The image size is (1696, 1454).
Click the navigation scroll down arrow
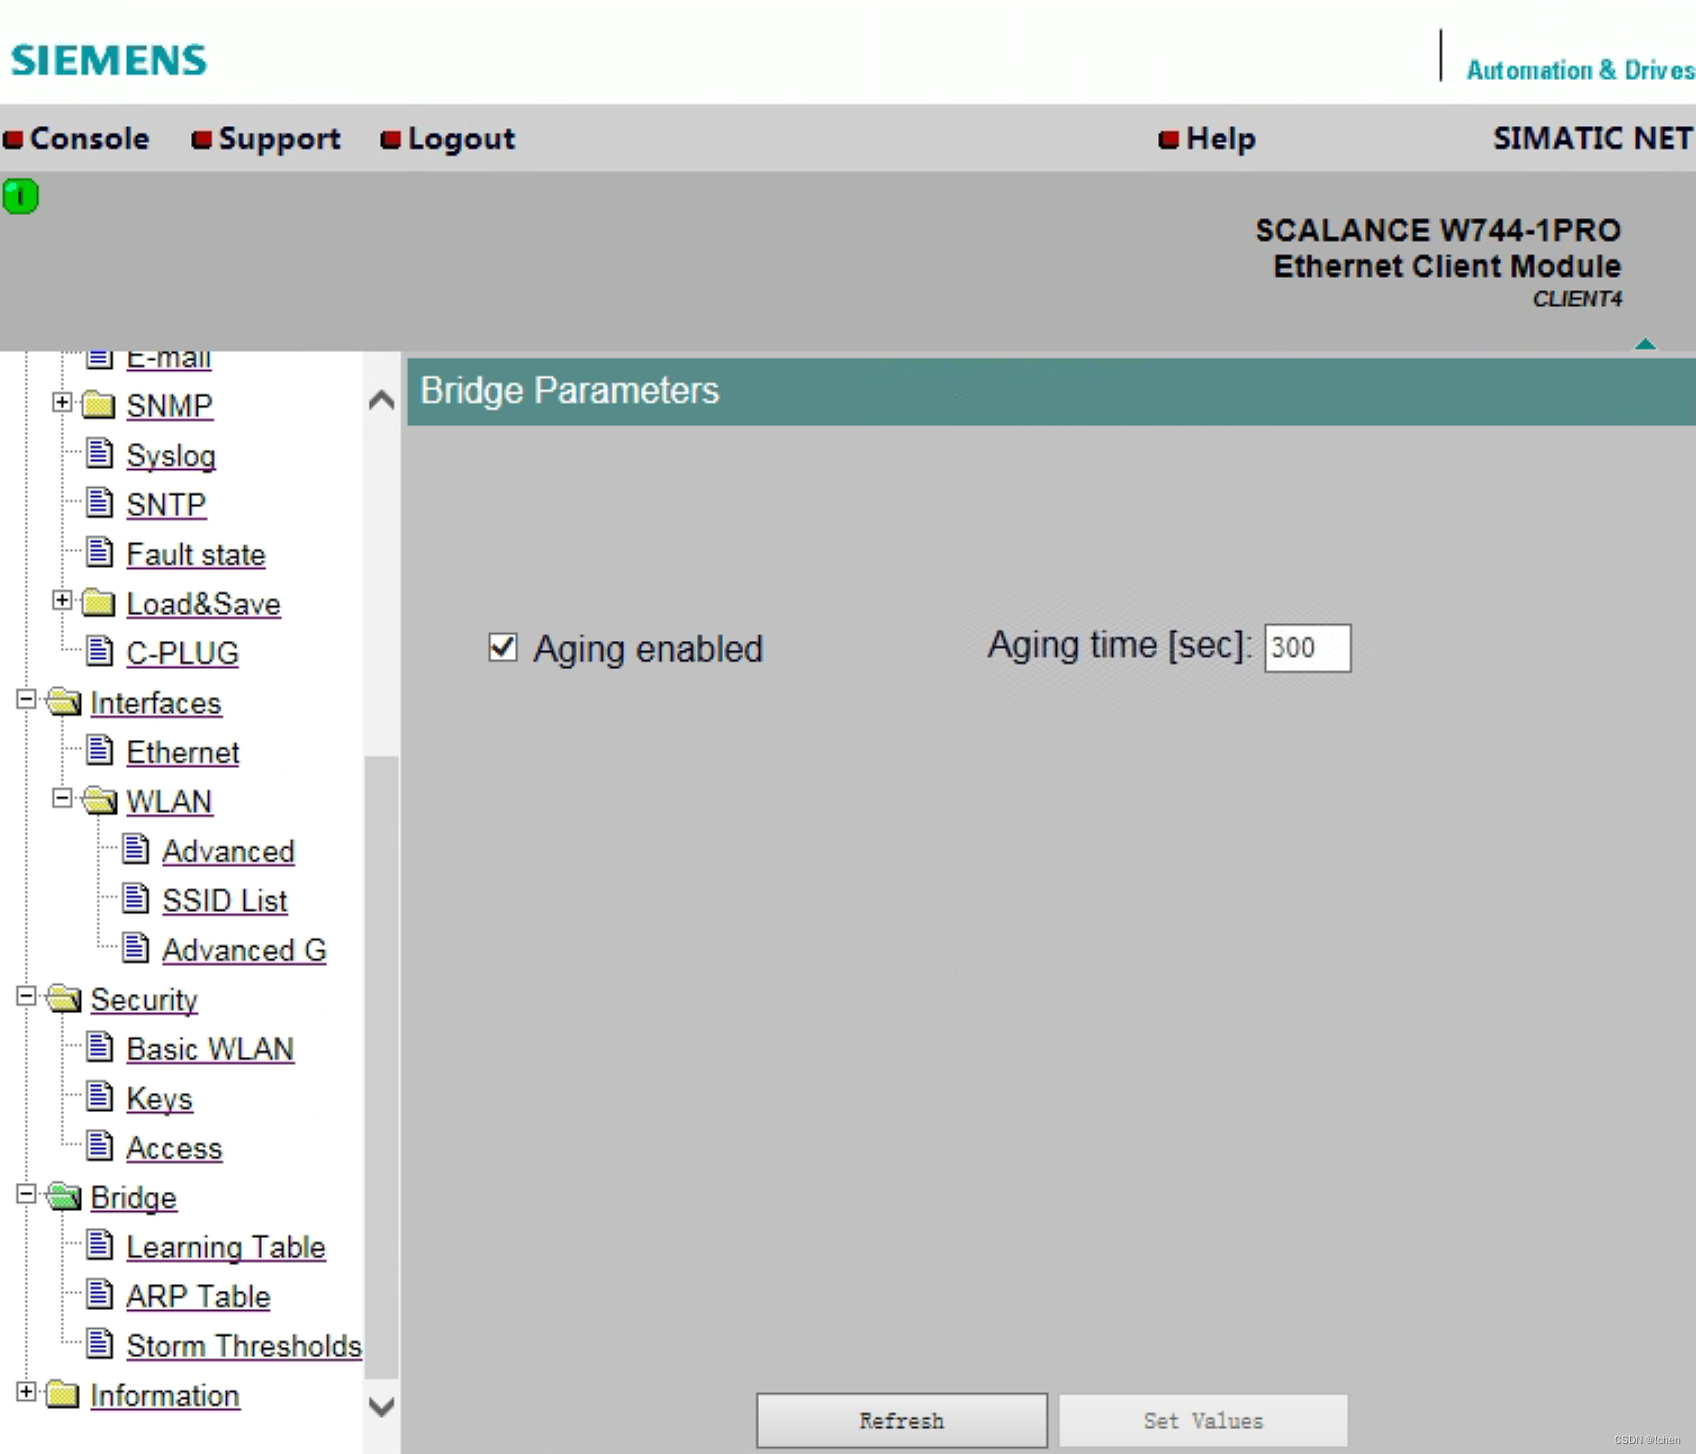(x=381, y=1407)
